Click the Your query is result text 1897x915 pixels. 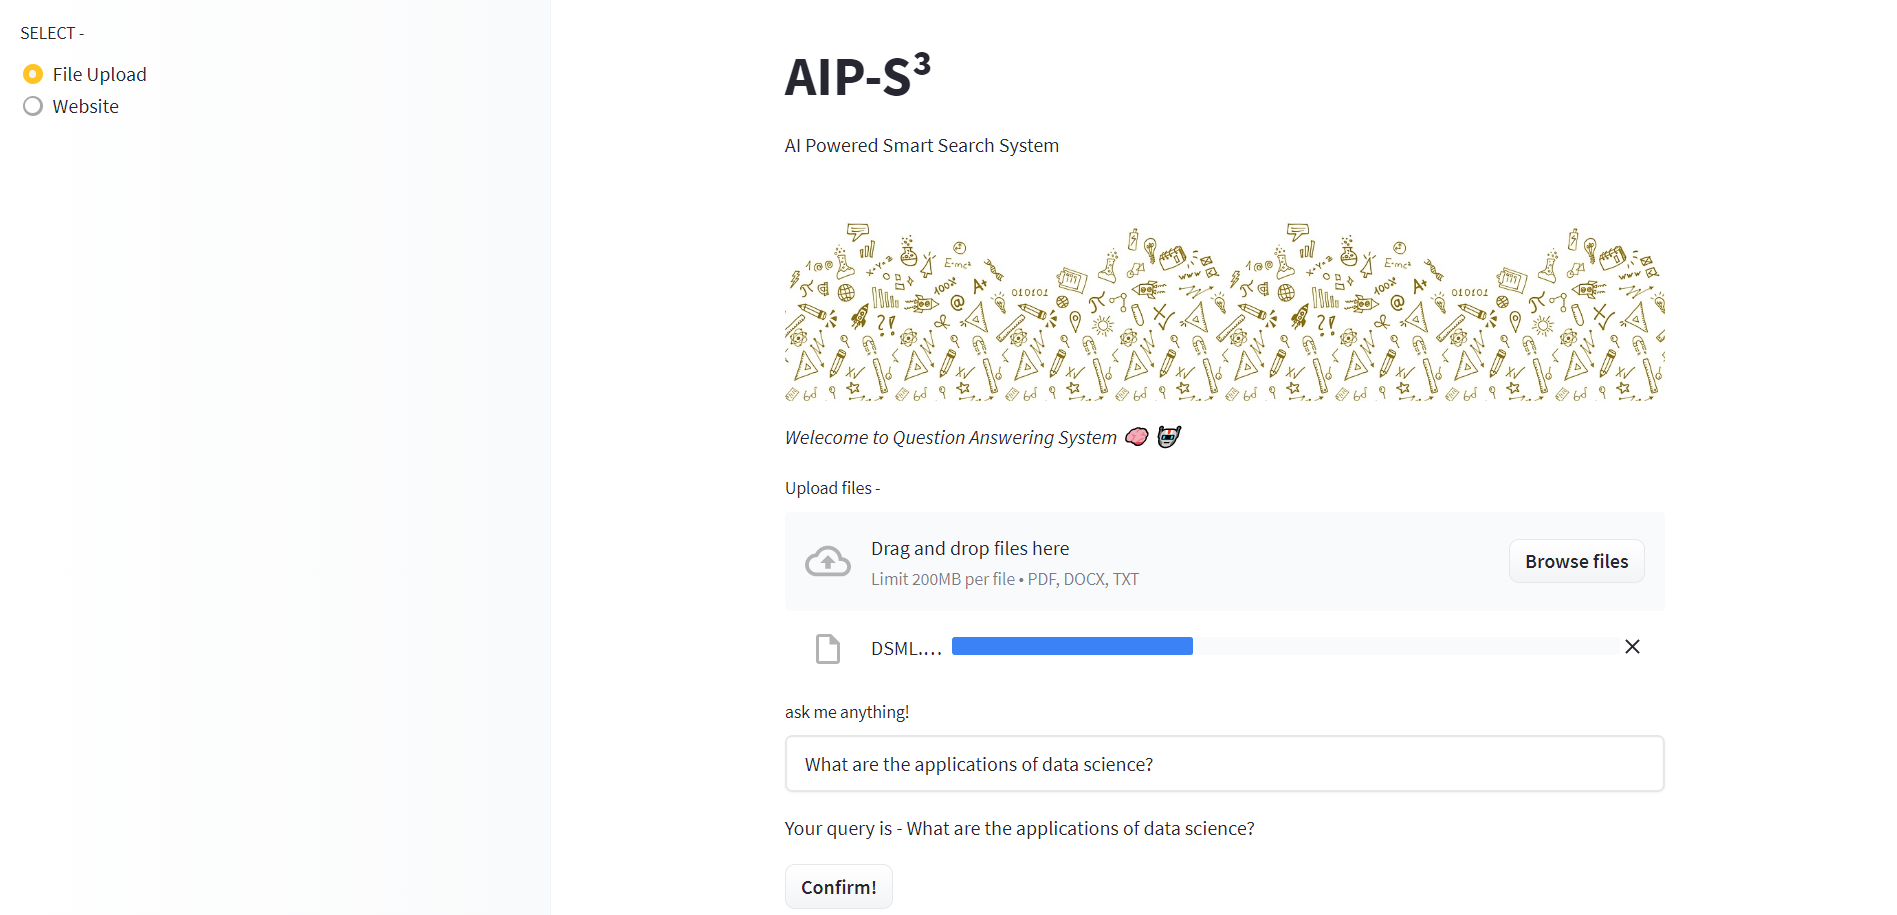[1019, 829]
